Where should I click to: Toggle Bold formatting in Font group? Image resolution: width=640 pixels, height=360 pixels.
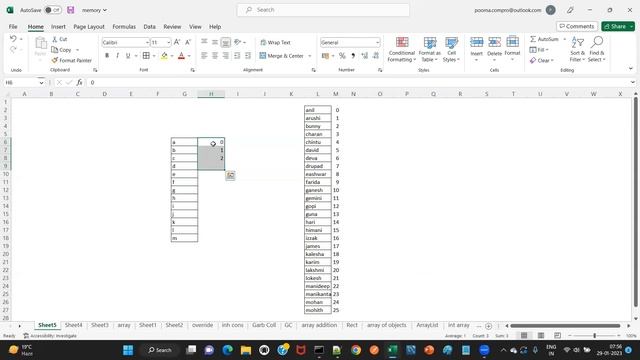pos(107,56)
